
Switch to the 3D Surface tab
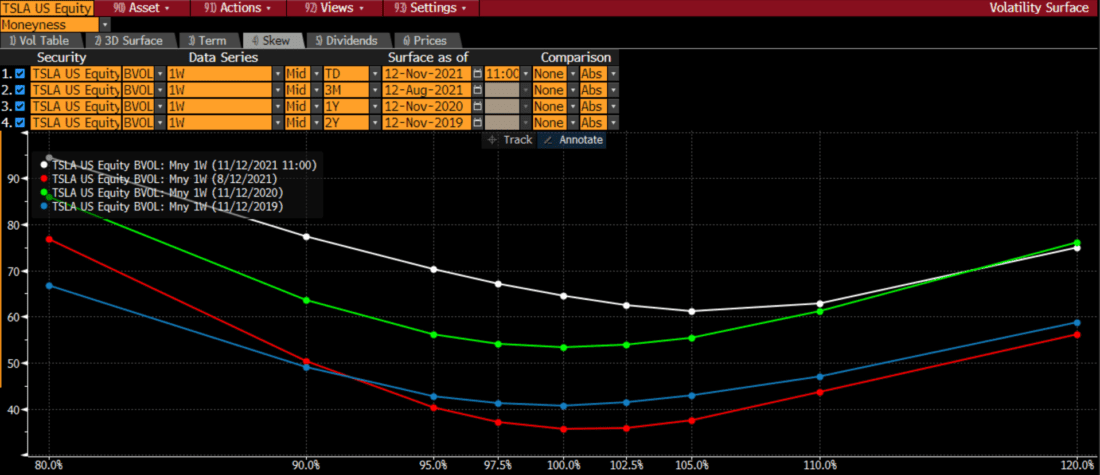[x=128, y=41]
